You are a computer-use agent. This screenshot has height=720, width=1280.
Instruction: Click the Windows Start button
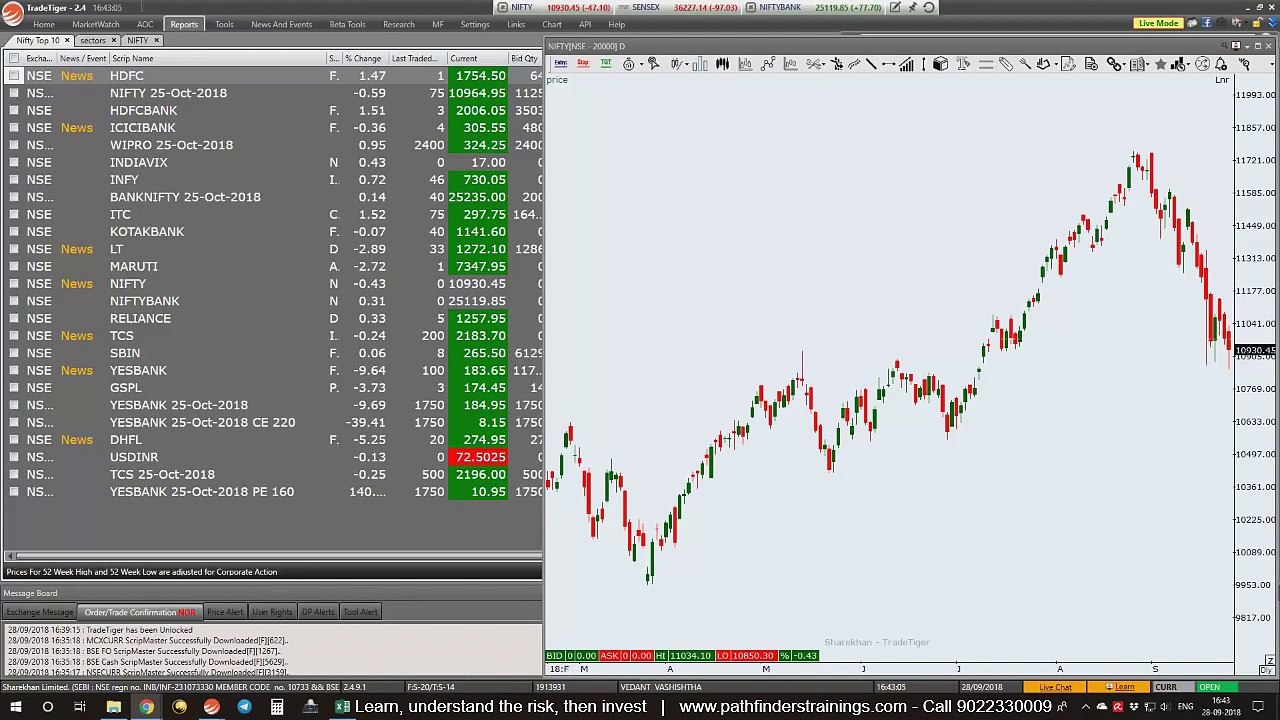pyautogui.click(x=15, y=707)
